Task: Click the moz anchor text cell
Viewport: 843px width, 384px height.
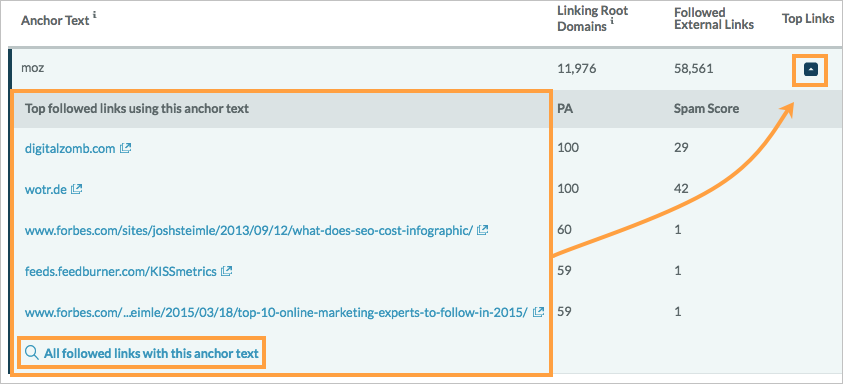Action: (32, 68)
